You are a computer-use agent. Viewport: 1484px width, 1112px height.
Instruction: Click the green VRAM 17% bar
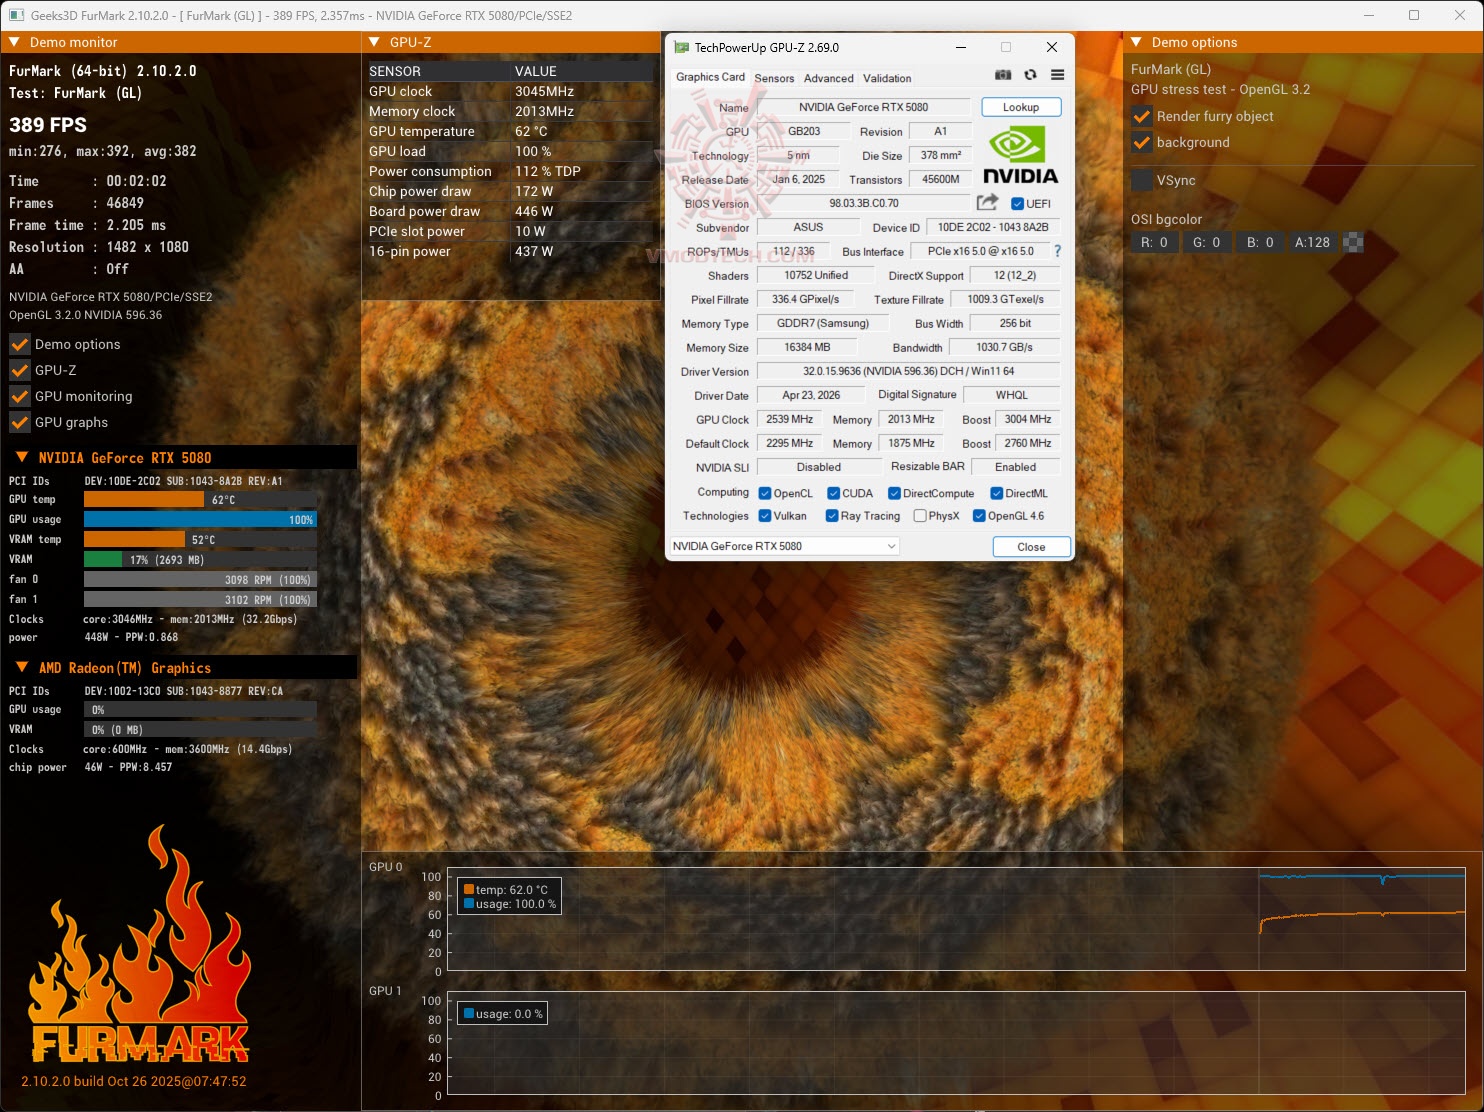[200, 559]
